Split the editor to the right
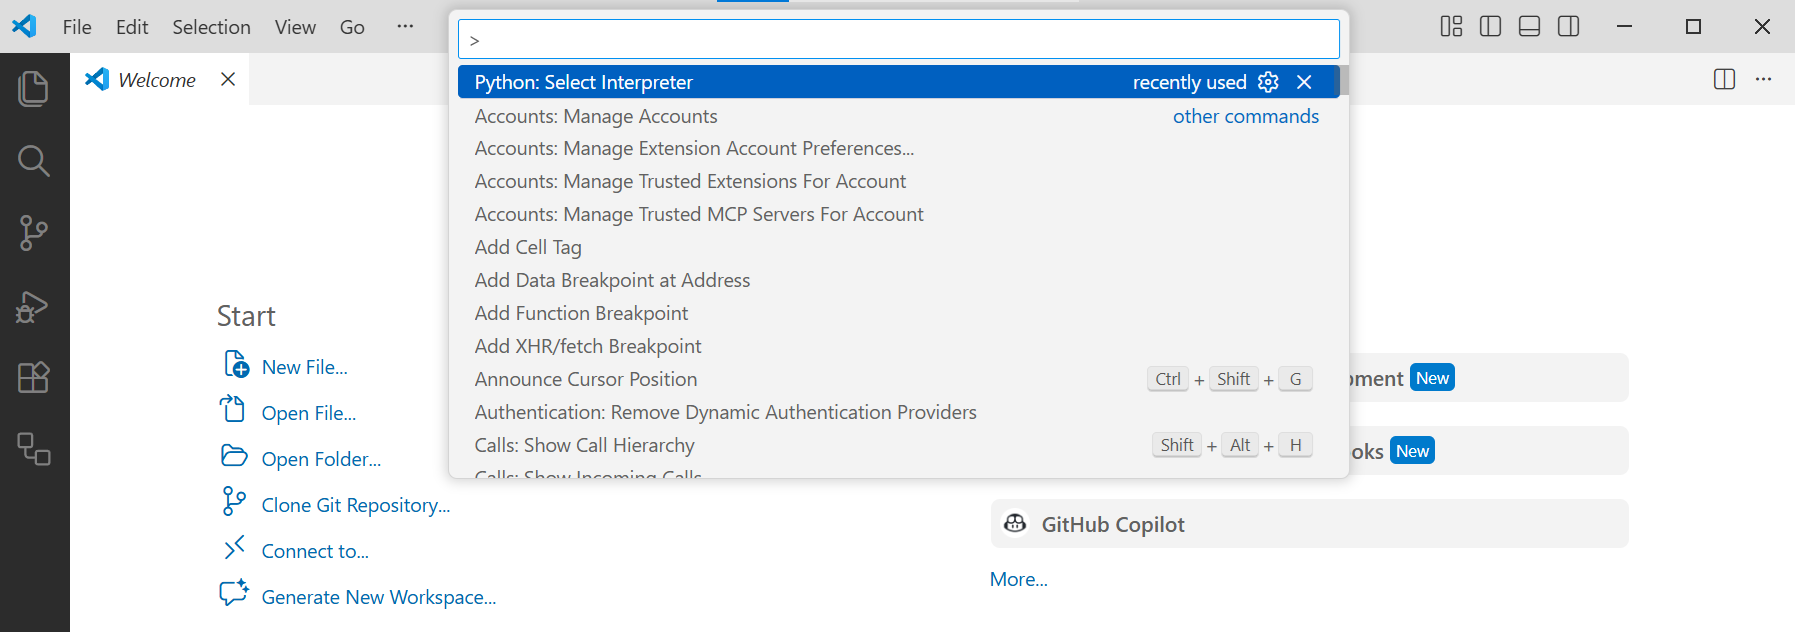This screenshot has height=632, width=1795. [1724, 79]
